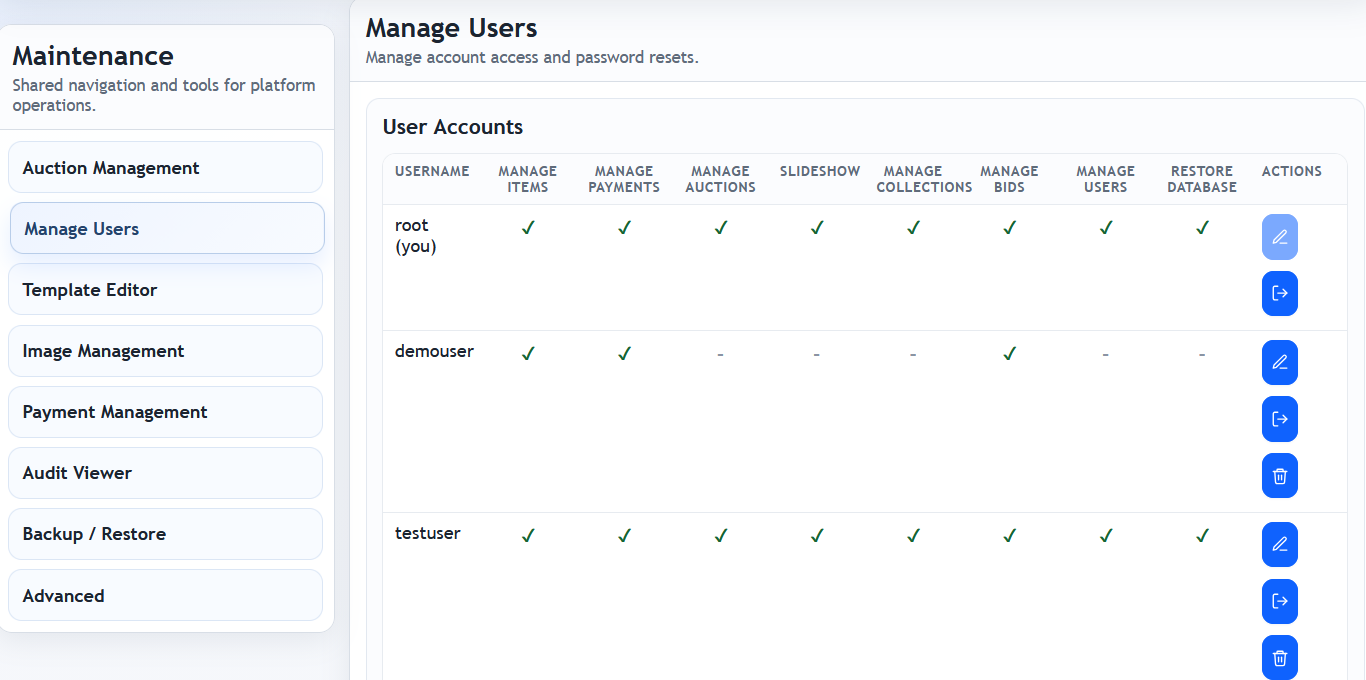The image size is (1366, 680).
Task: Click testuser's Manage Collections checkmark
Action: point(913,536)
